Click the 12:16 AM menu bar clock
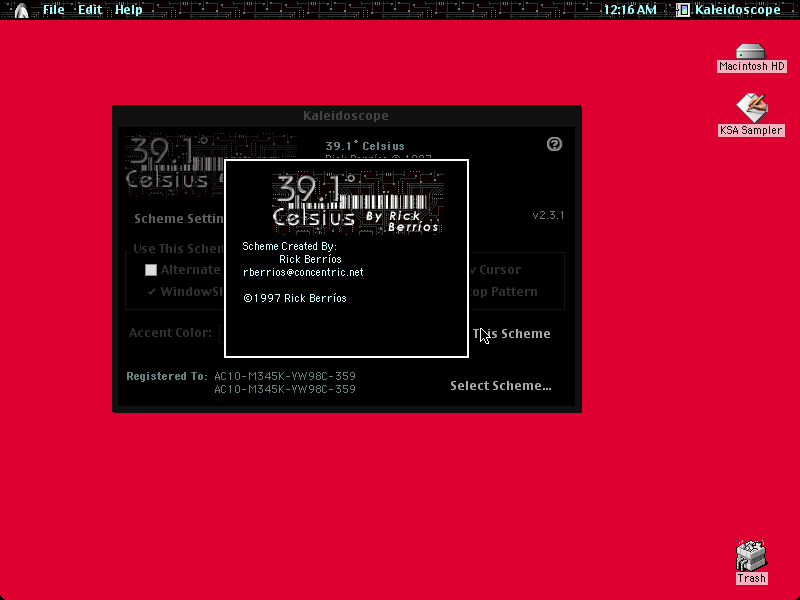Viewport: 800px width, 600px height. pos(630,10)
